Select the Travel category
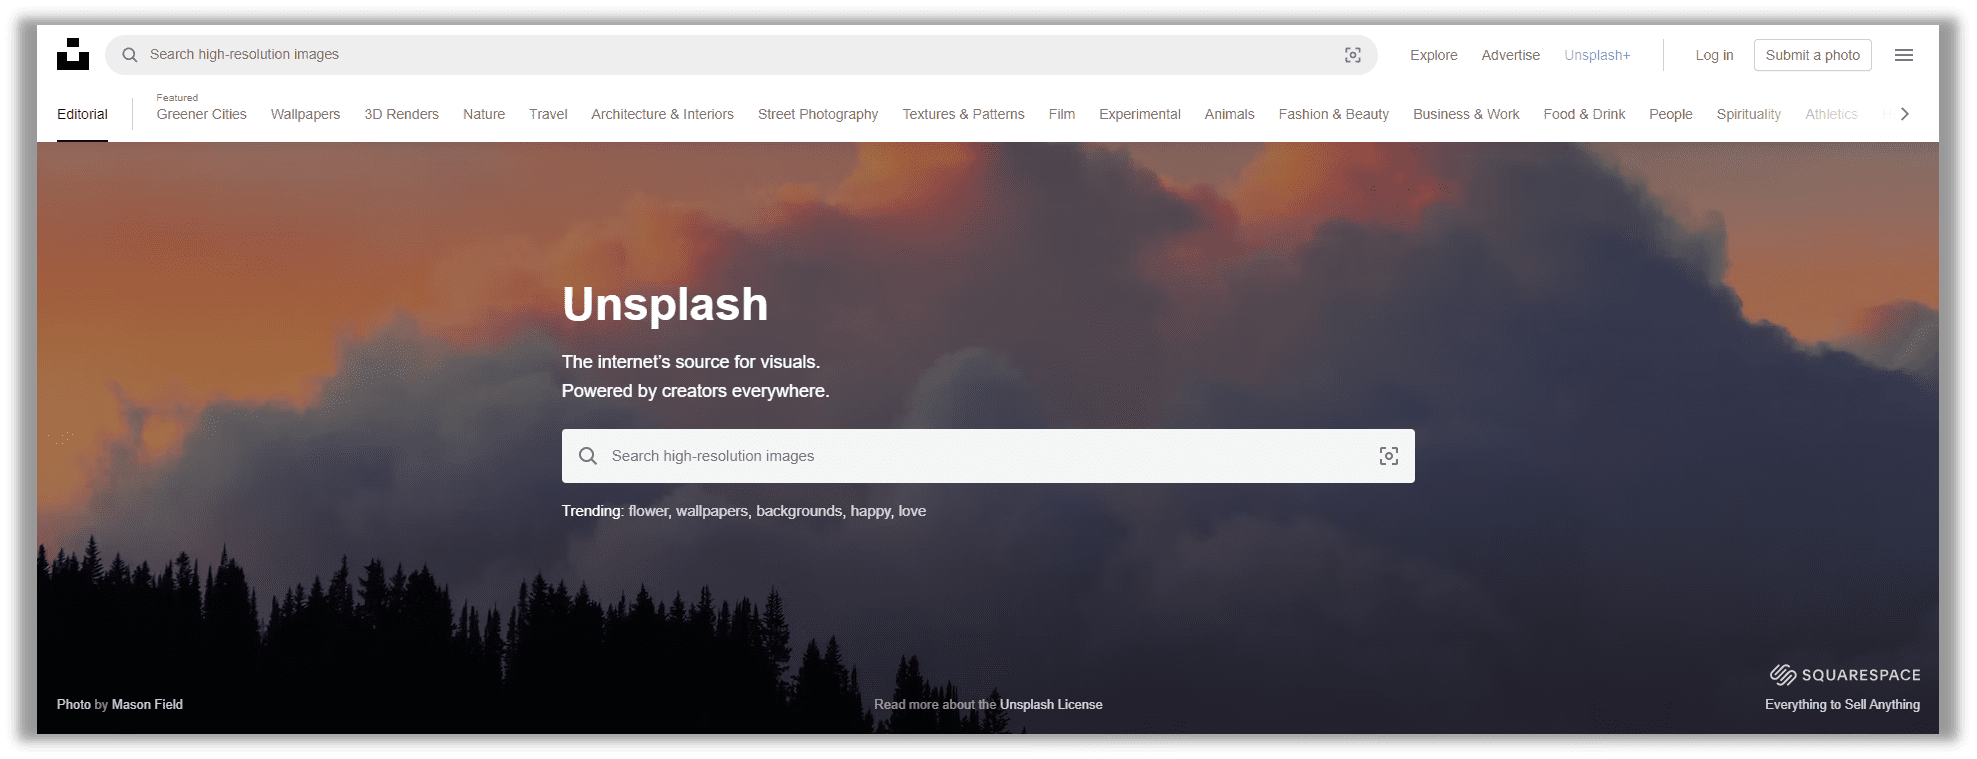Image resolution: width=1977 pixels, height=759 pixels. (x=548, y=114)
